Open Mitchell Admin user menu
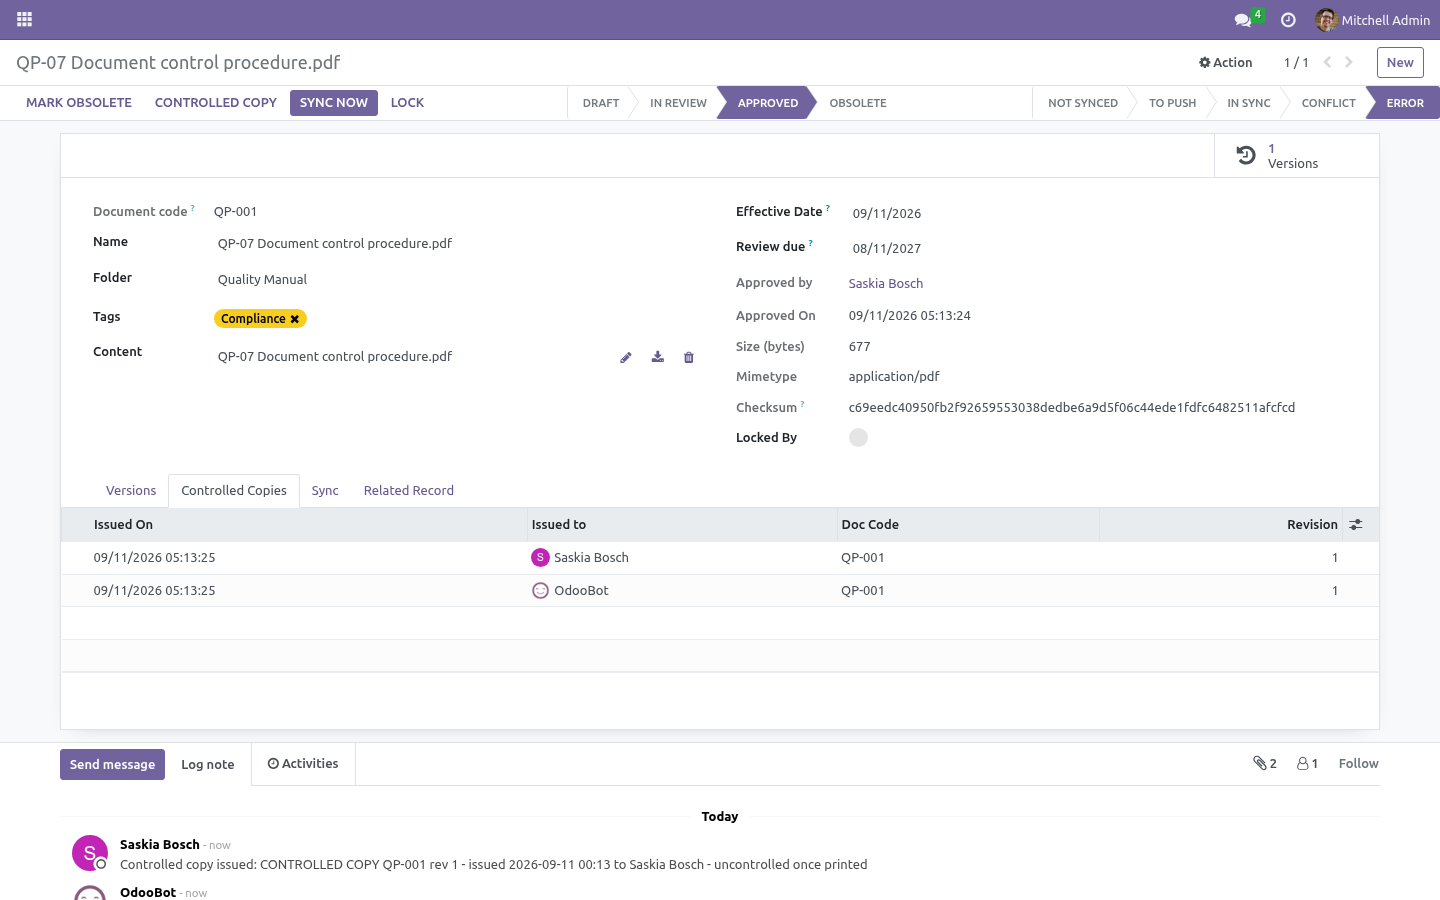The width and height of the screenshot is (1440, 900). 1372,20
